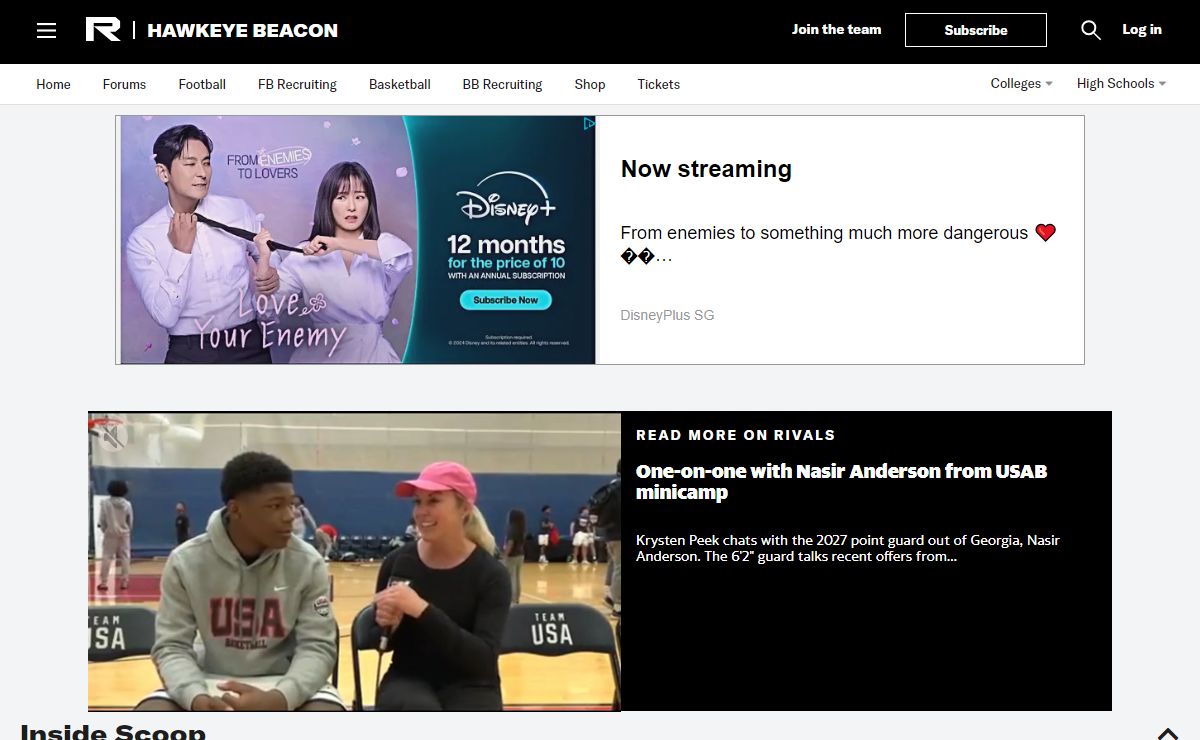Click Read More on Rivals label
1200x740 pixels.
(735, 435)
